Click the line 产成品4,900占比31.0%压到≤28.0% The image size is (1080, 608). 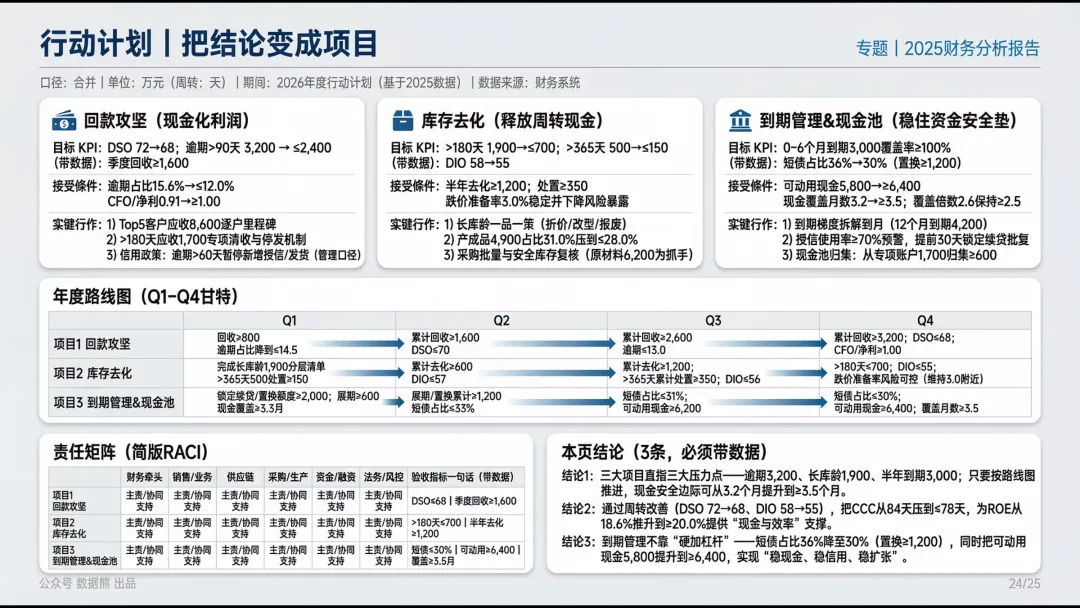(x=541, y=240)
